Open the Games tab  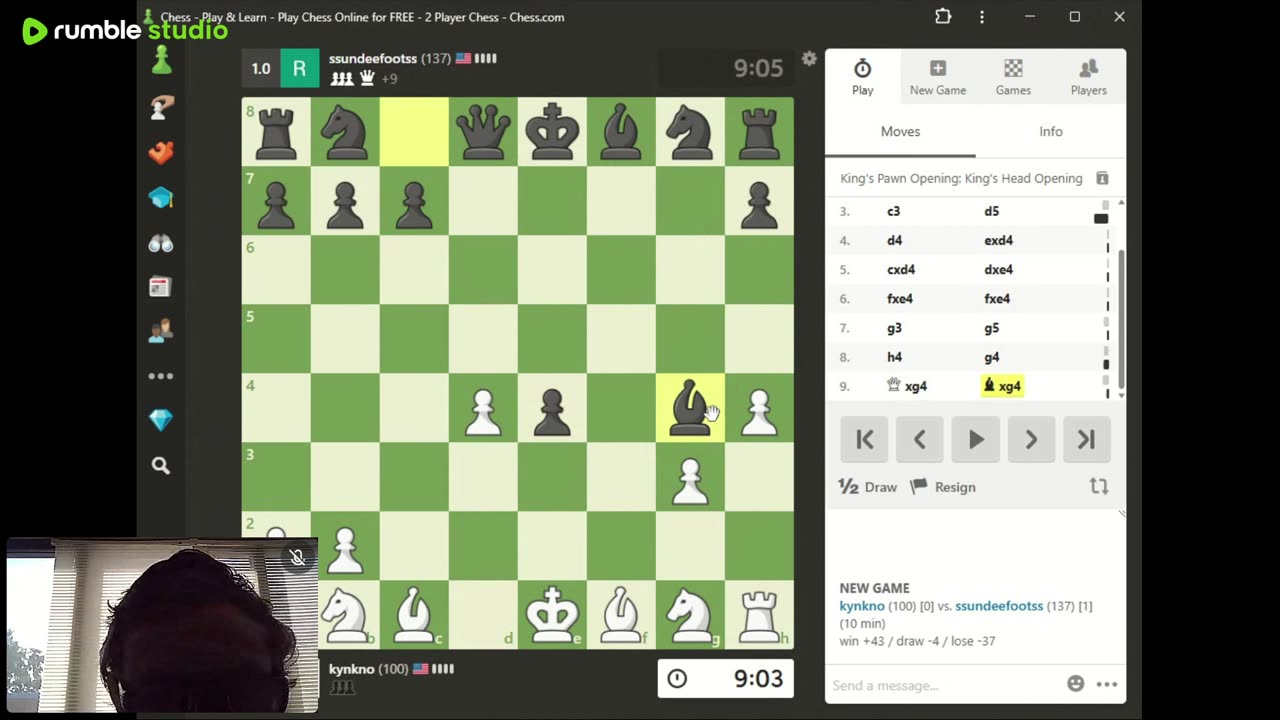[1013, 77]
